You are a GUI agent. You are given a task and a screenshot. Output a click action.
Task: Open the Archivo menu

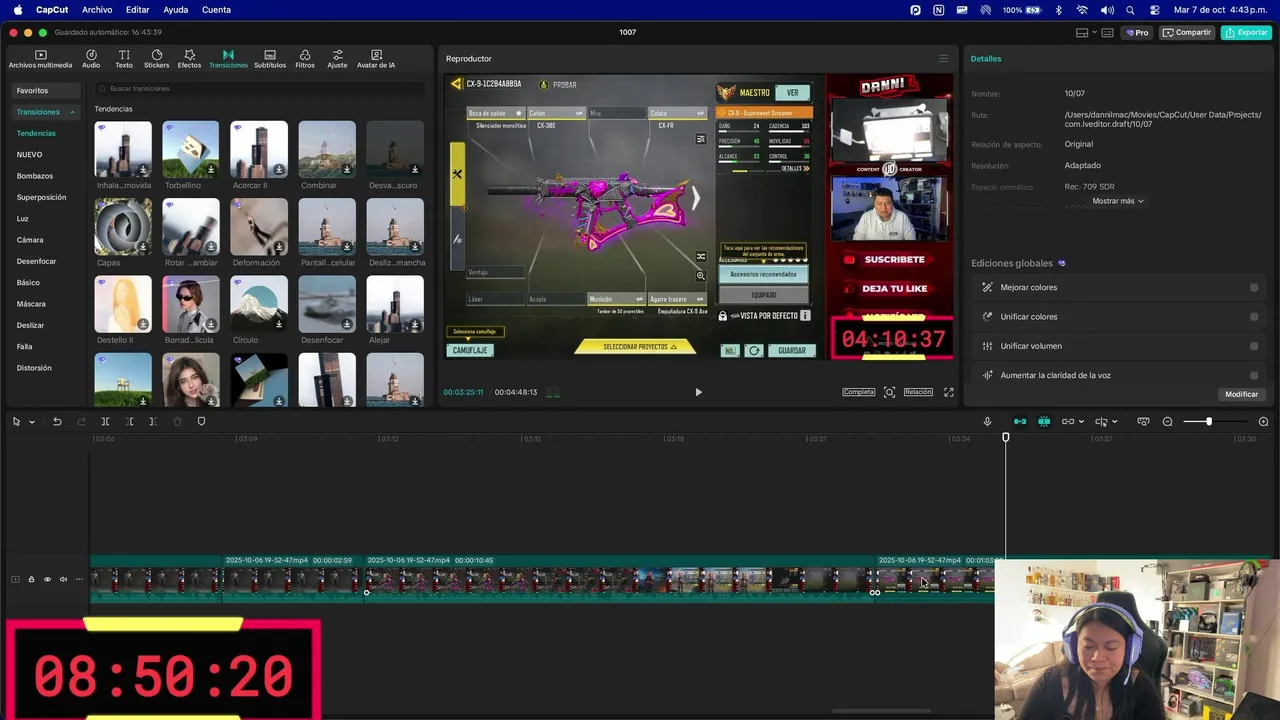tap(97, 10)
